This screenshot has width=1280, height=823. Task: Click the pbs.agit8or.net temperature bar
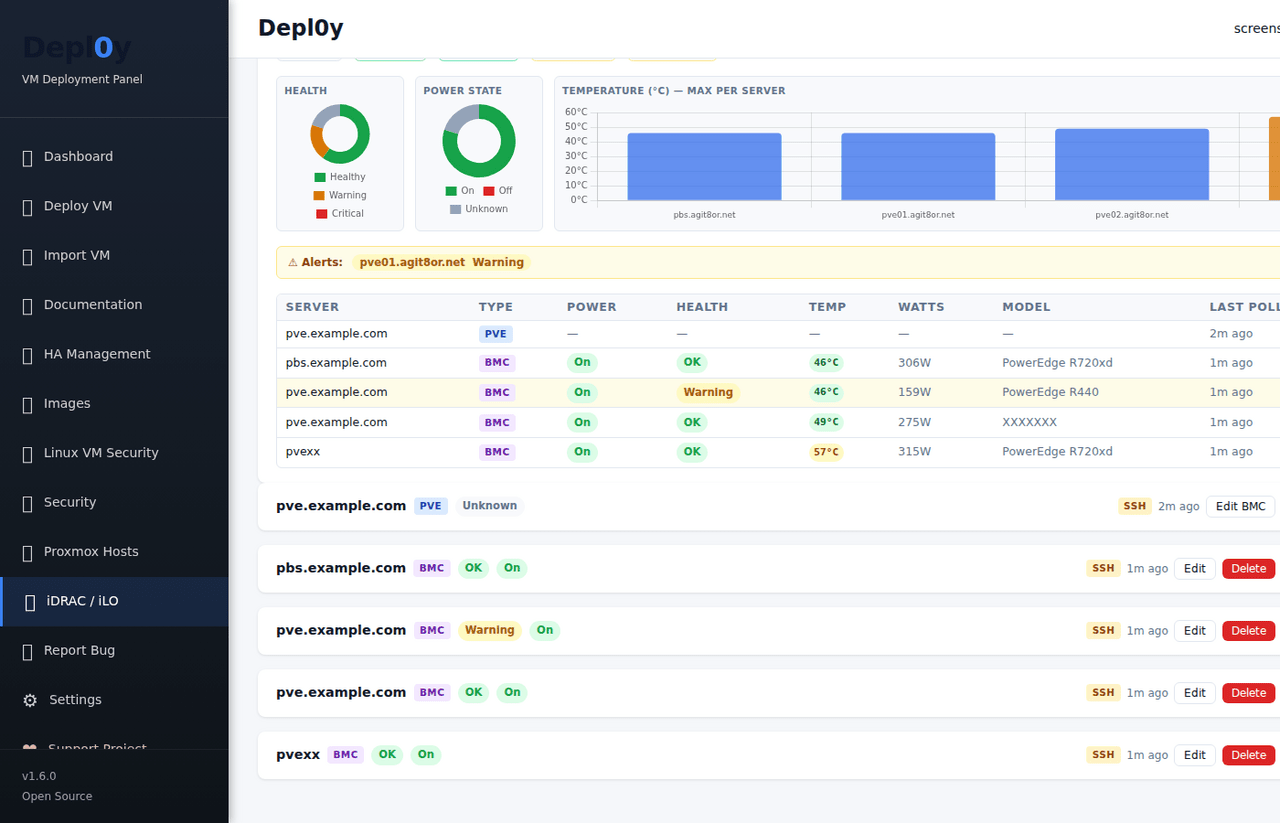click(704, 167)
